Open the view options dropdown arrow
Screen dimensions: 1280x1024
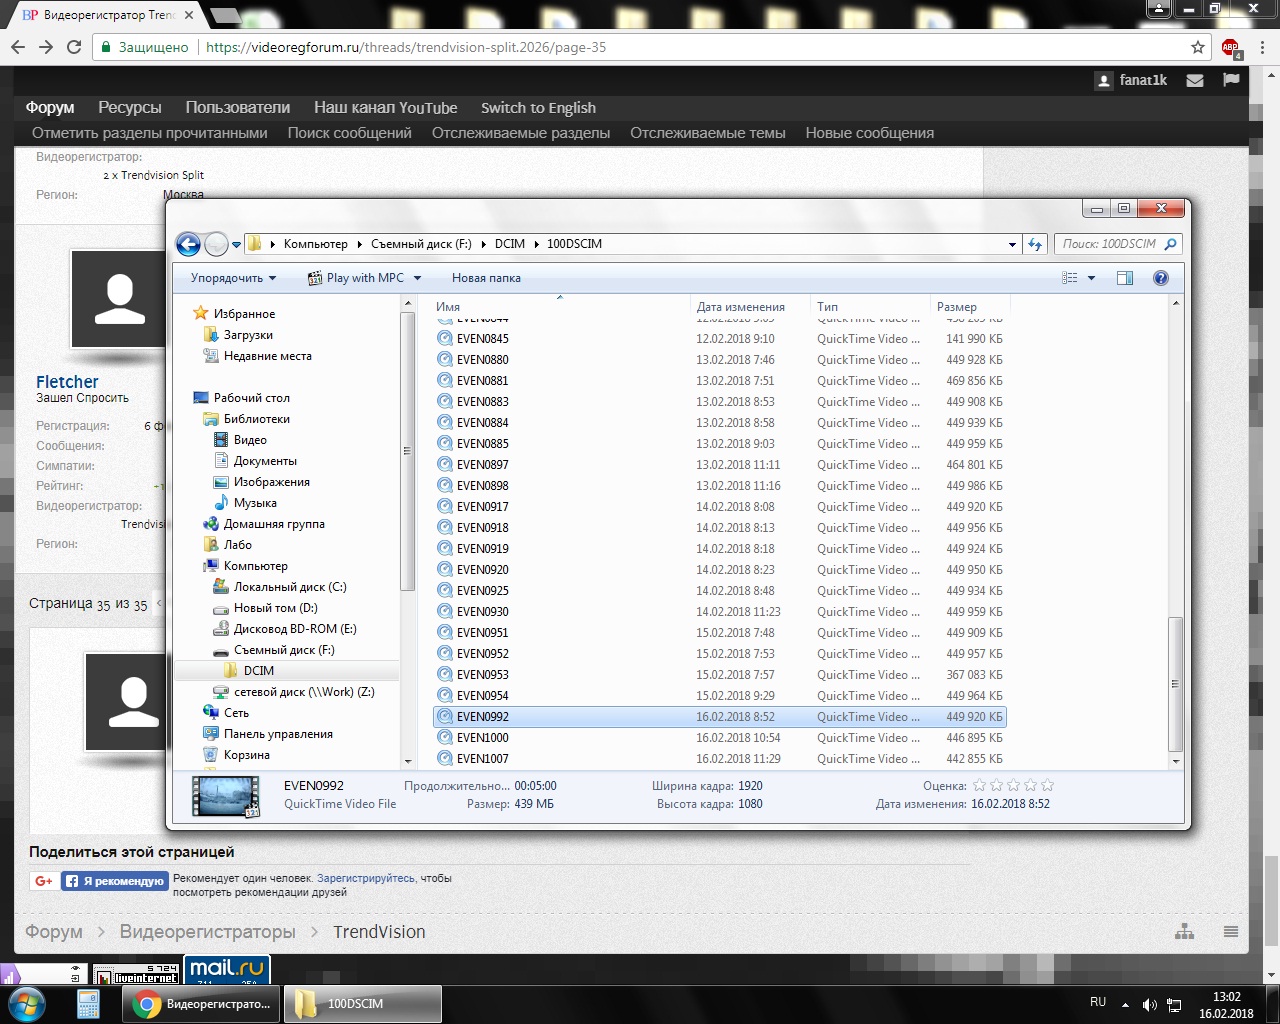click(1091, 278)
